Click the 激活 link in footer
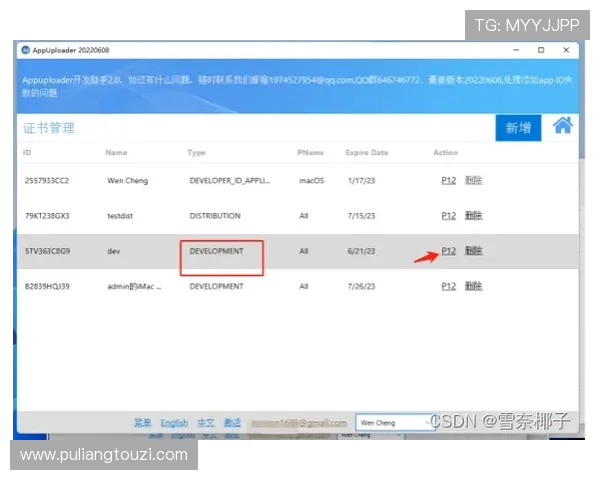This screenshot has width=600, height=480. coord(232,423)
